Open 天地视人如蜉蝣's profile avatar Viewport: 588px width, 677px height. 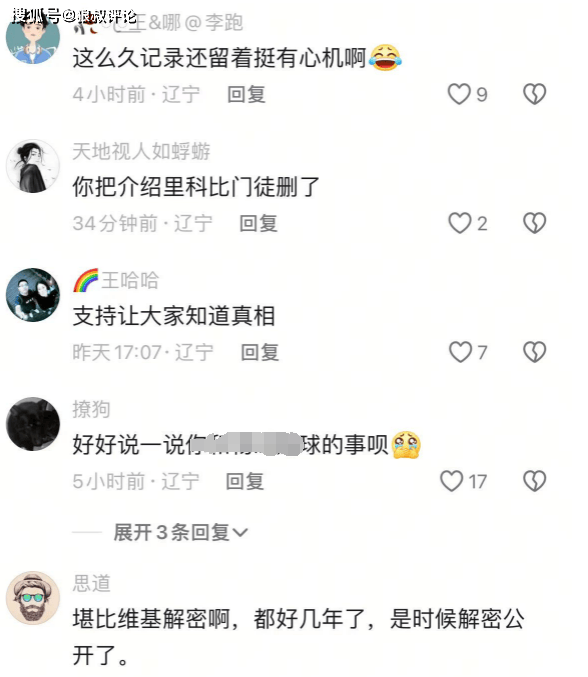tap(33, 166)
